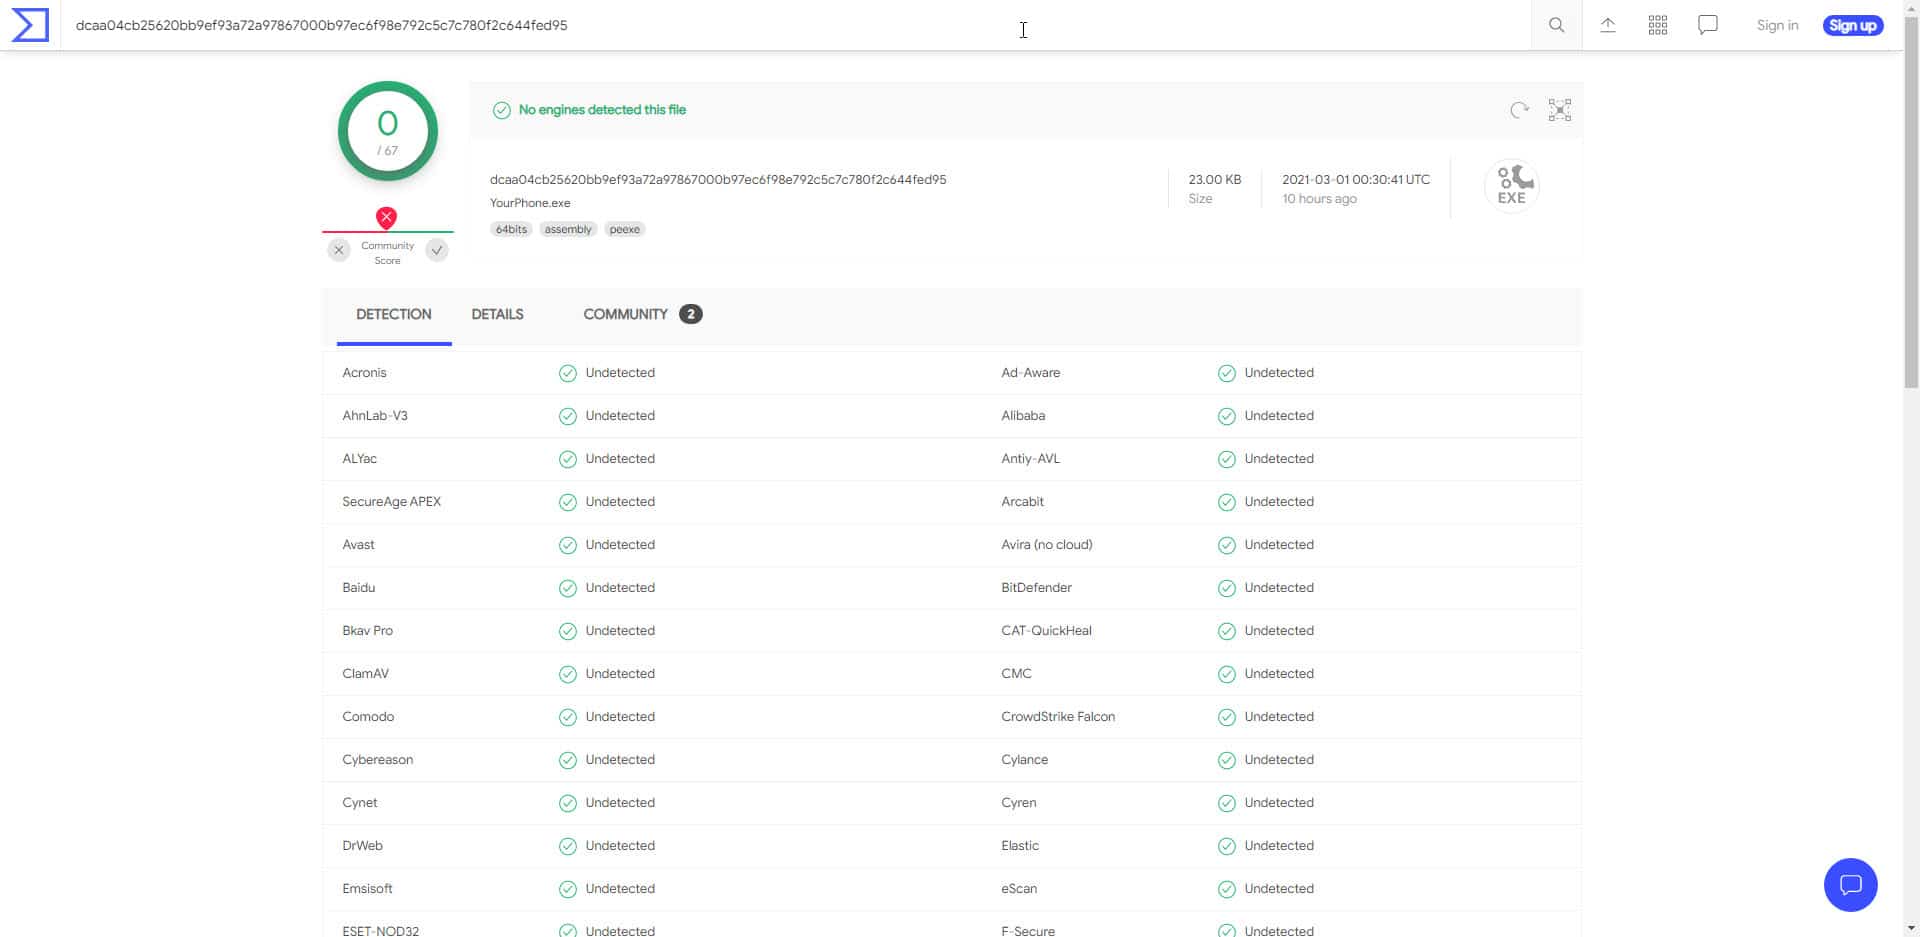Click Avast undetected check icon
Screen dimensions: 1920x937
pyautogui.click(x=567, y=545)
